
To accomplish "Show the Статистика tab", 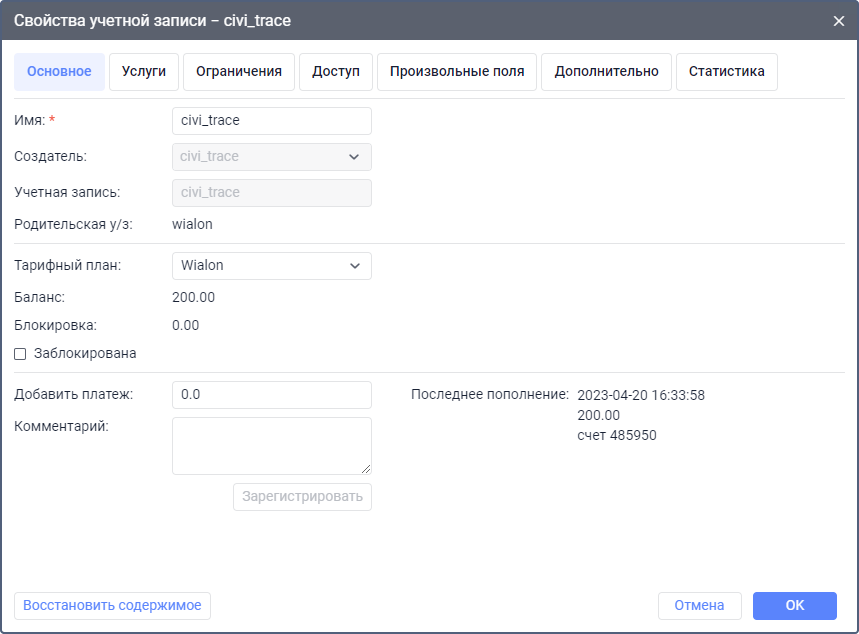I will point(727,72).
